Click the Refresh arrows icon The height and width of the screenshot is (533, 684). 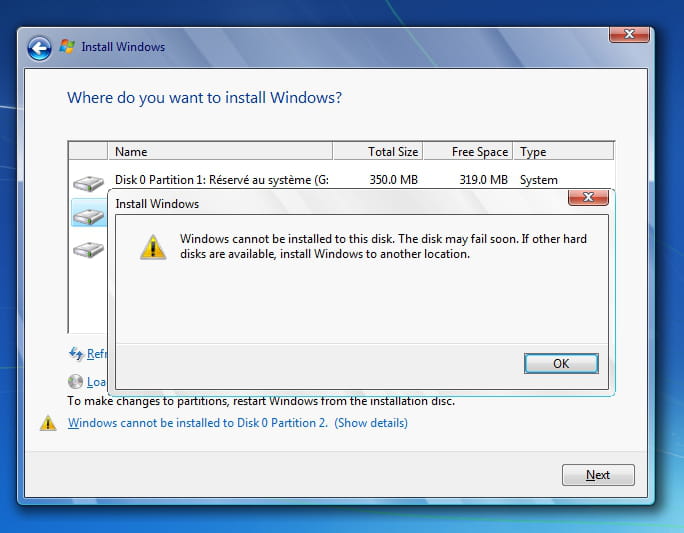[x=76, y=353]
